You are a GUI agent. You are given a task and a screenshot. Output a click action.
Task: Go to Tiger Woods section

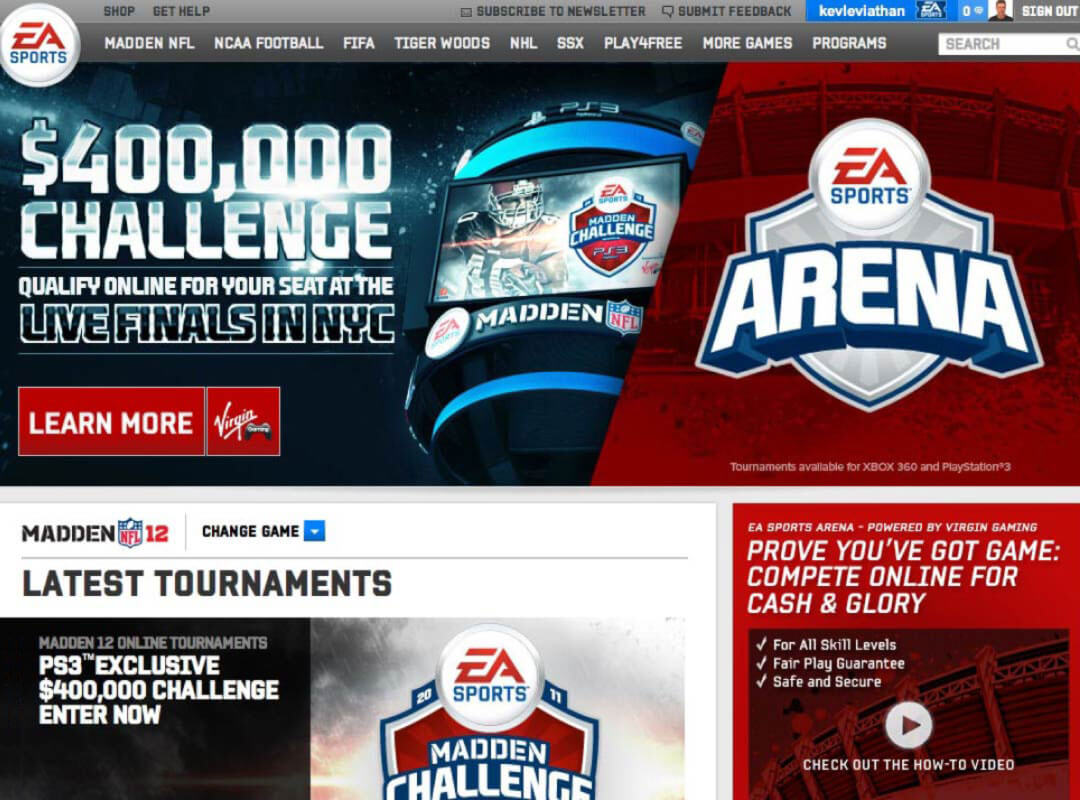(x=441, y=43)
